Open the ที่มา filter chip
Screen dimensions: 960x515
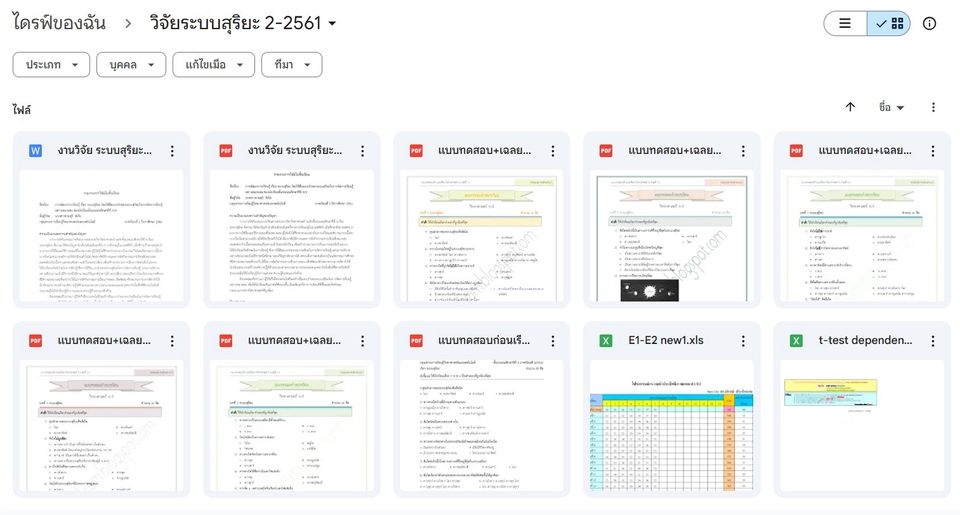tap(291, 65)
